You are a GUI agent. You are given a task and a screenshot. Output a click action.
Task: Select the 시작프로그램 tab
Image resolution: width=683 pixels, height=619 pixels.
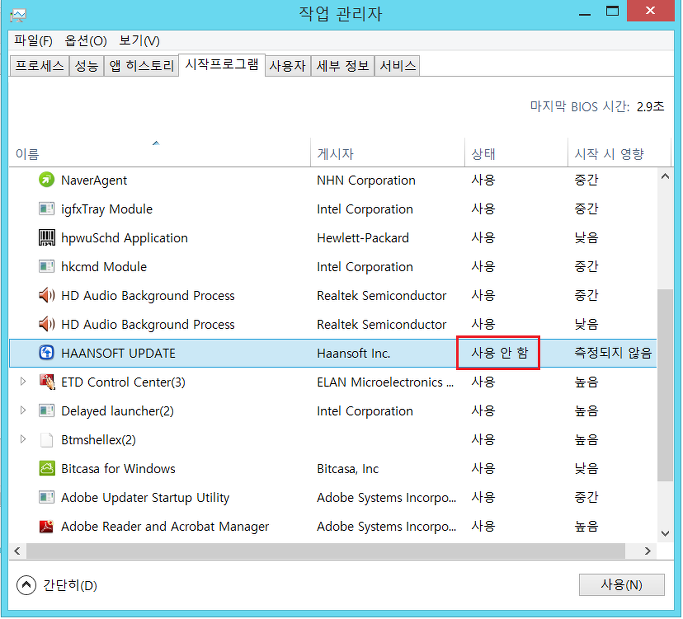point(222,64)
